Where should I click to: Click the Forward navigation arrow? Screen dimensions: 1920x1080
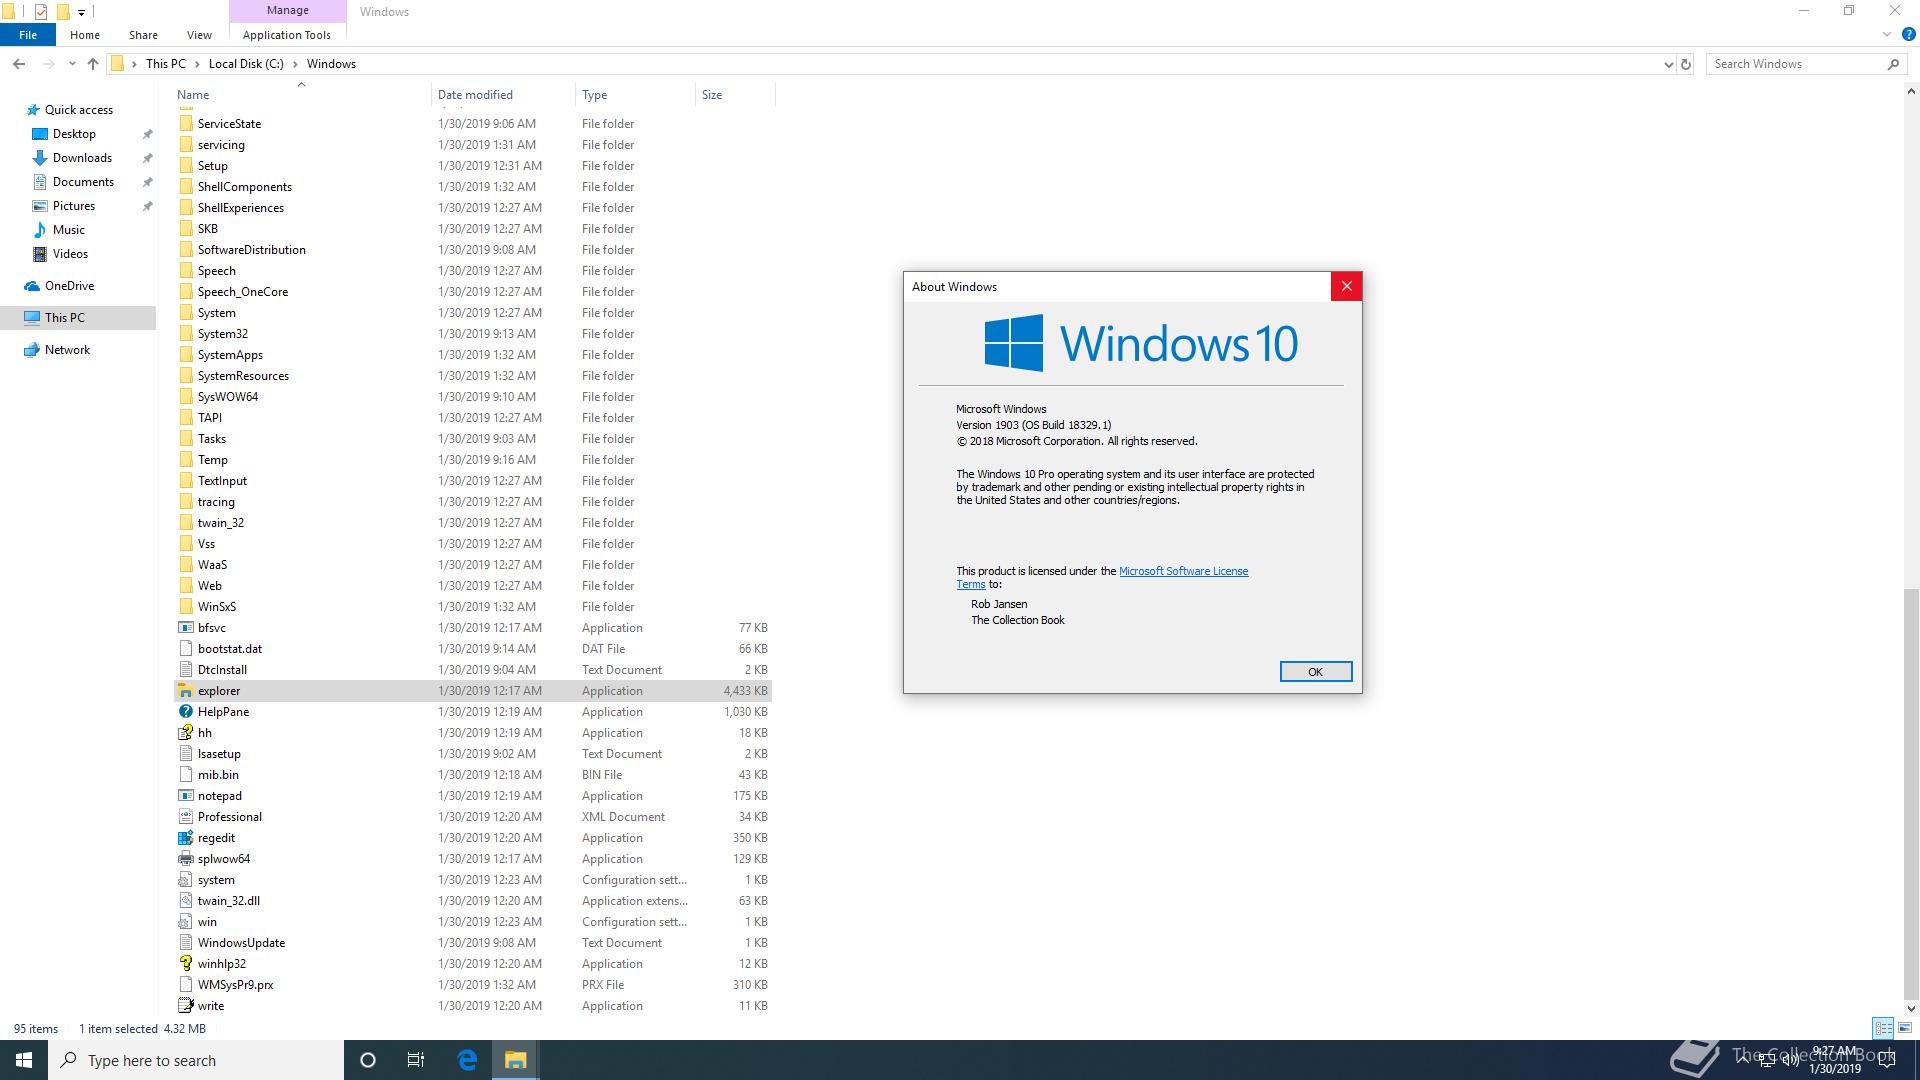tap(48, 64)
